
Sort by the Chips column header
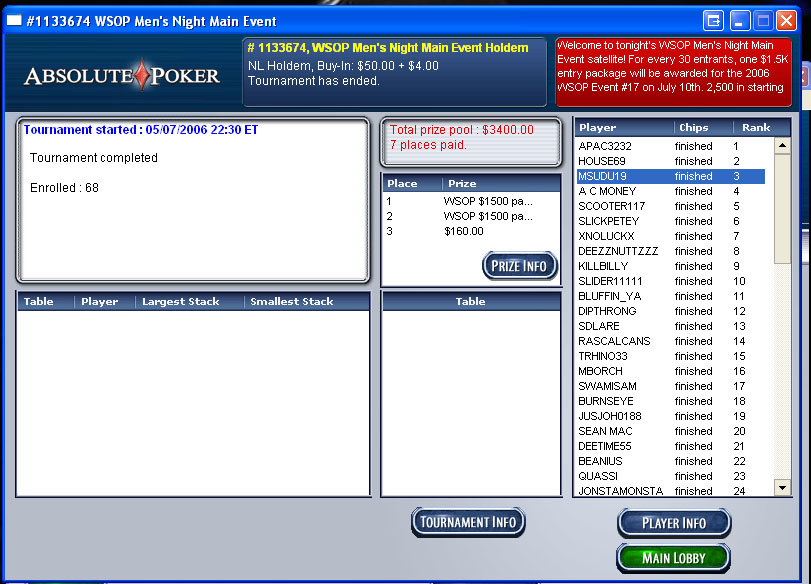click(x=703, y=127)
